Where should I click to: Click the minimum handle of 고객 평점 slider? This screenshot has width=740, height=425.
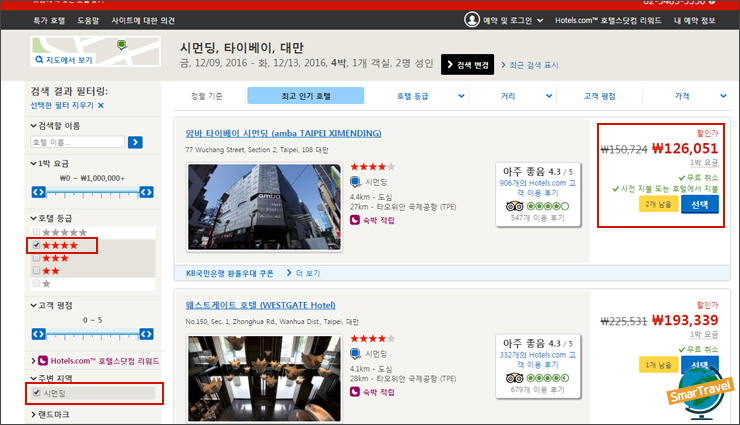39,334
